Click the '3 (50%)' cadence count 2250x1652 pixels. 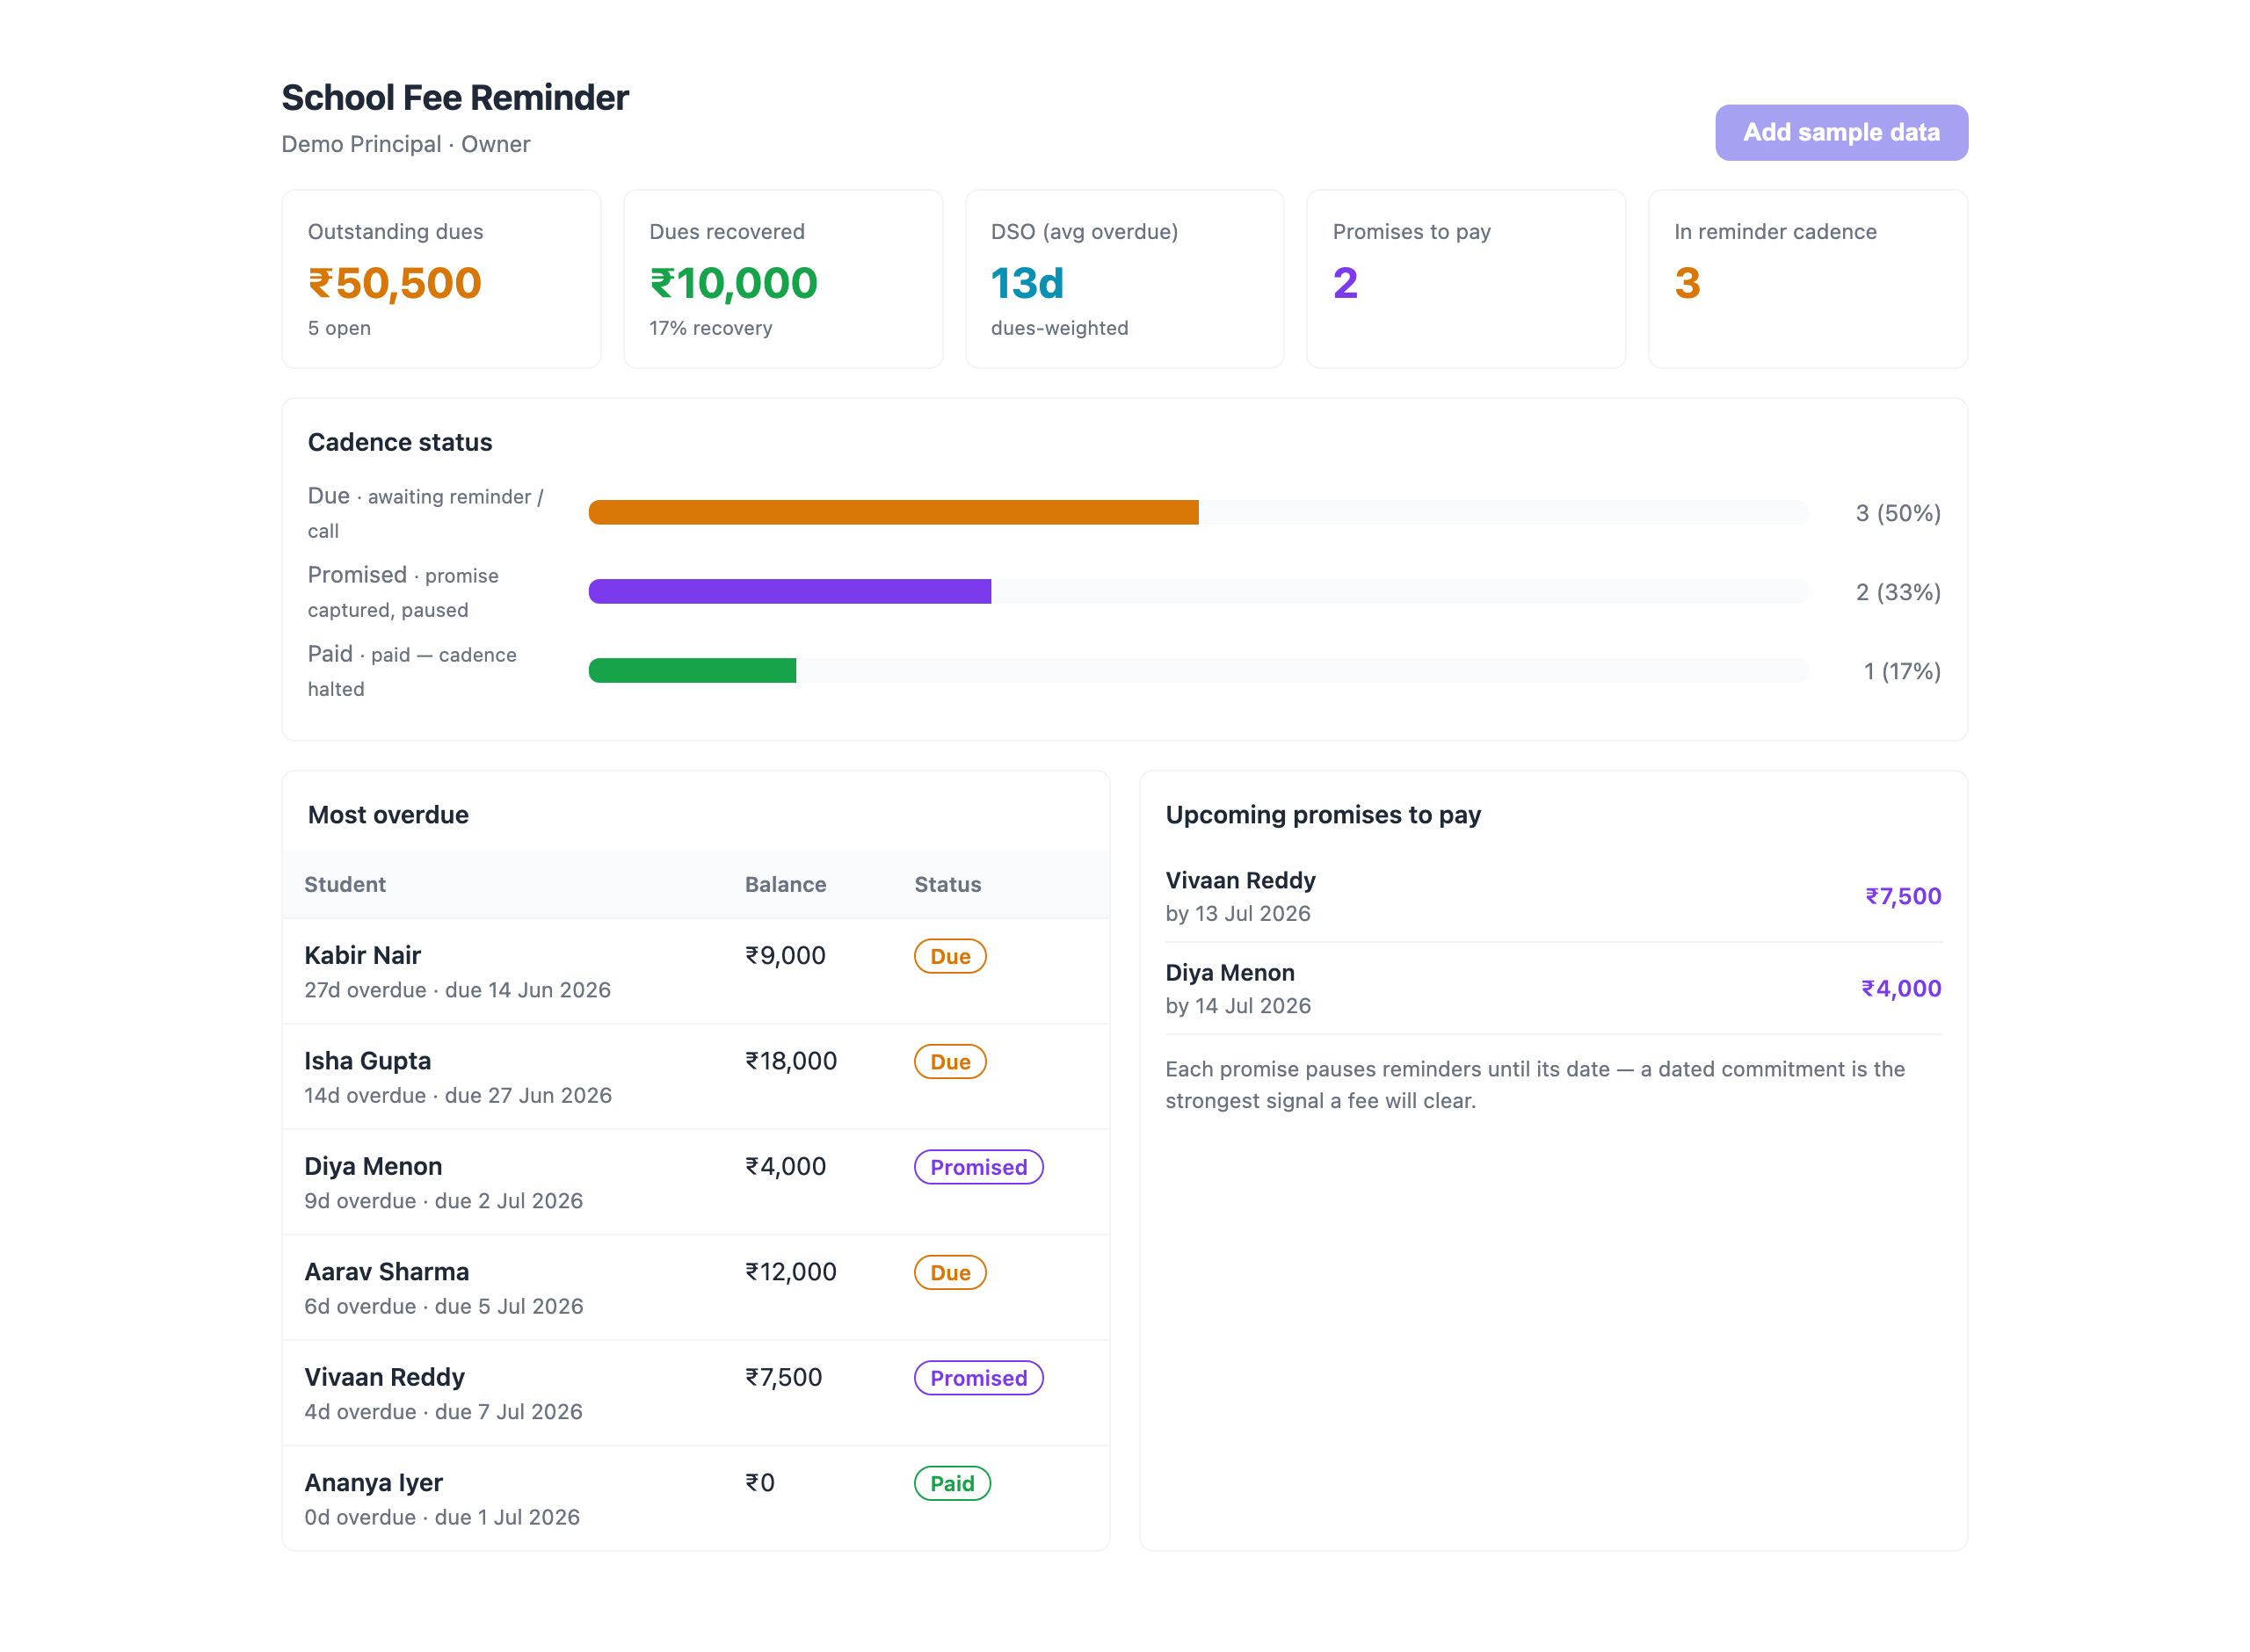coord(1898,513)
